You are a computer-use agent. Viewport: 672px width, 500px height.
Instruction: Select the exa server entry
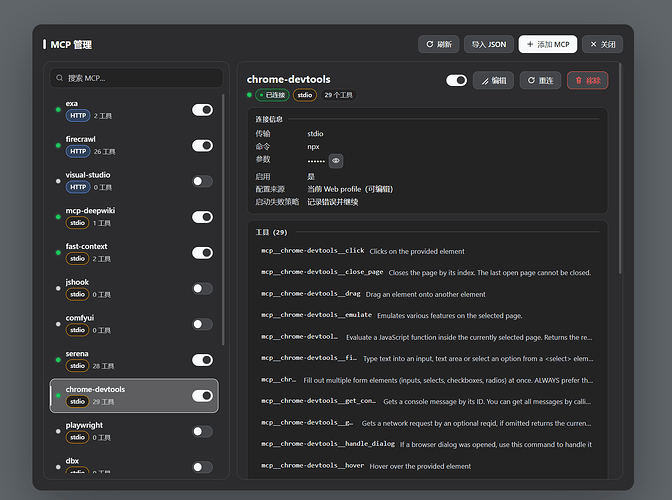(134, 110)
